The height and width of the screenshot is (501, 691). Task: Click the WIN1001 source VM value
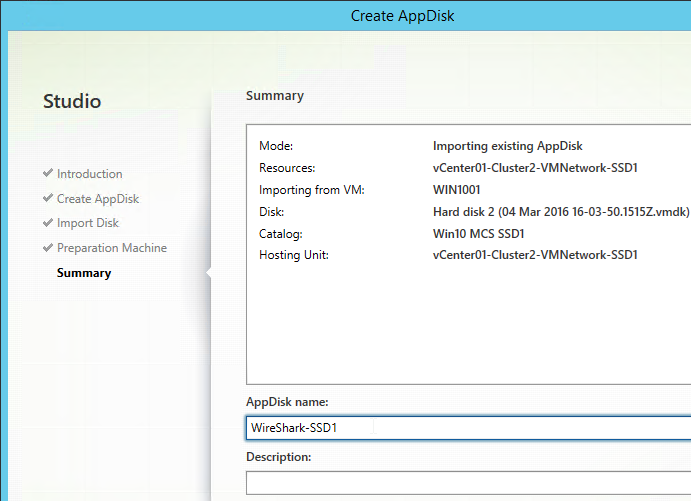(x=457, y=190)
